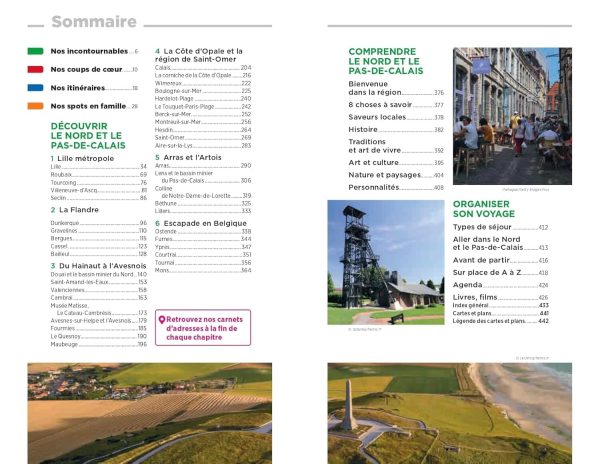Click the Personnalités entry
Image resolution: width=600 pixels, height=464 pixels.
[x=396, y=187]
